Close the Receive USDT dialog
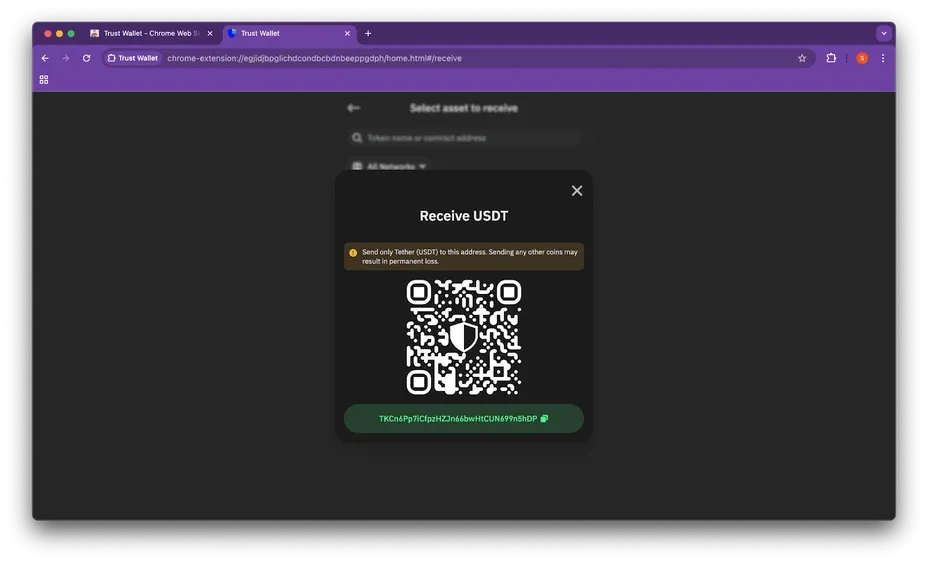928x563 pixels. click(x=576, y=191)
